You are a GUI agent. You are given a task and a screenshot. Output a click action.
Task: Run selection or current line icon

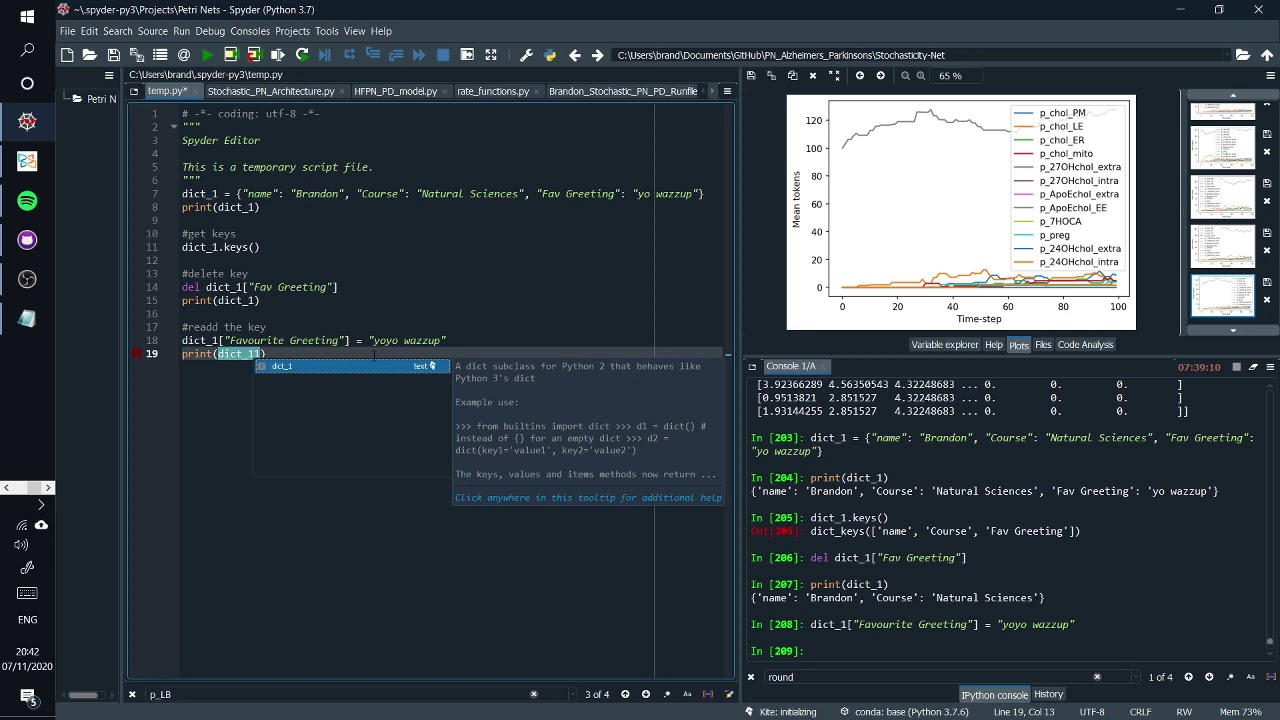click(278, 55)
